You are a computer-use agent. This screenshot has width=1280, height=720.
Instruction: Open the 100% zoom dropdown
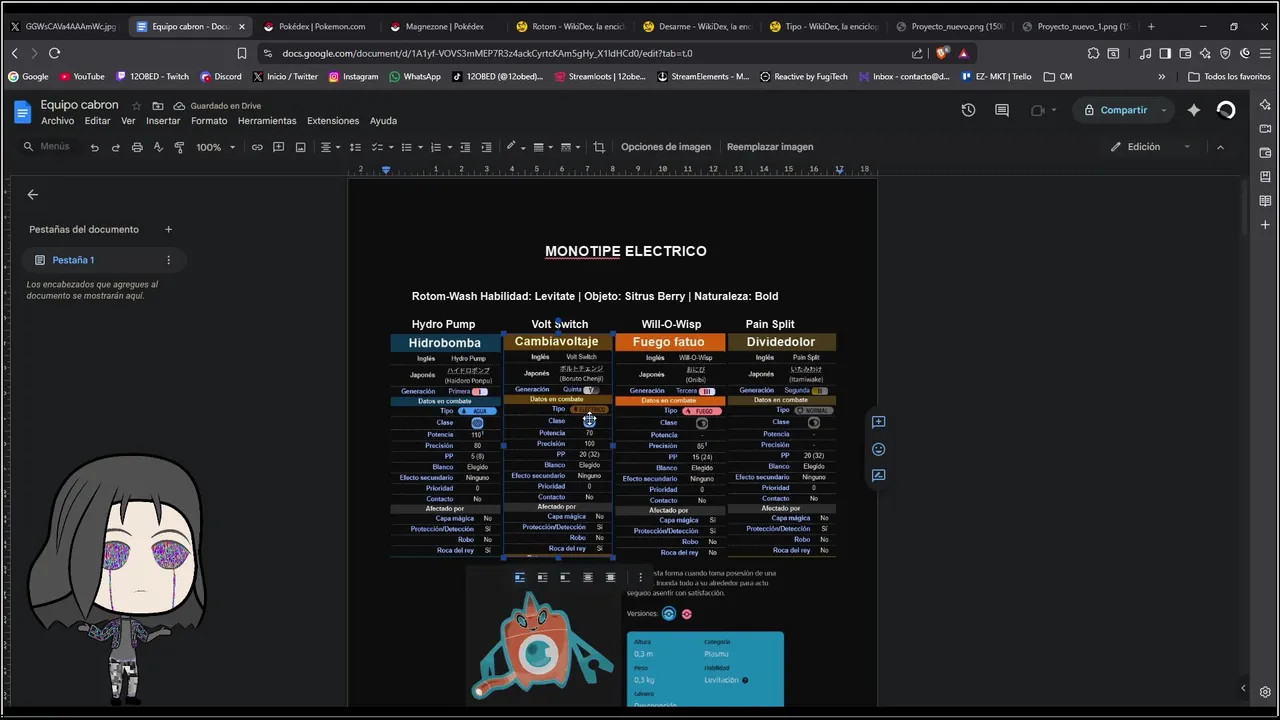pyautogui.click(x=215, y=147)
